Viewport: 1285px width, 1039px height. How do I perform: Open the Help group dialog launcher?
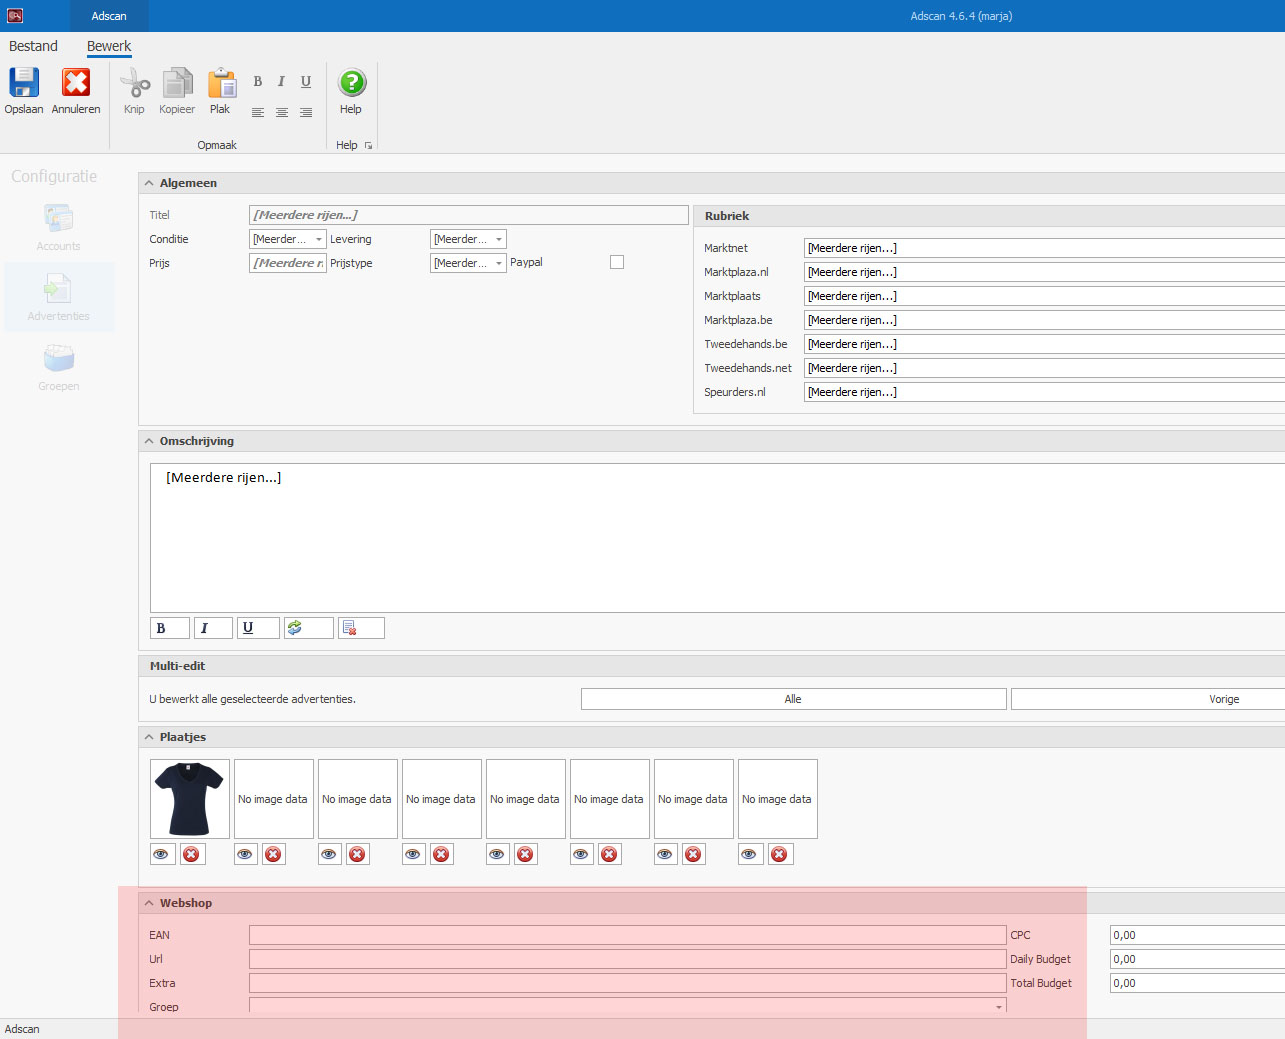tap(368, 146)
